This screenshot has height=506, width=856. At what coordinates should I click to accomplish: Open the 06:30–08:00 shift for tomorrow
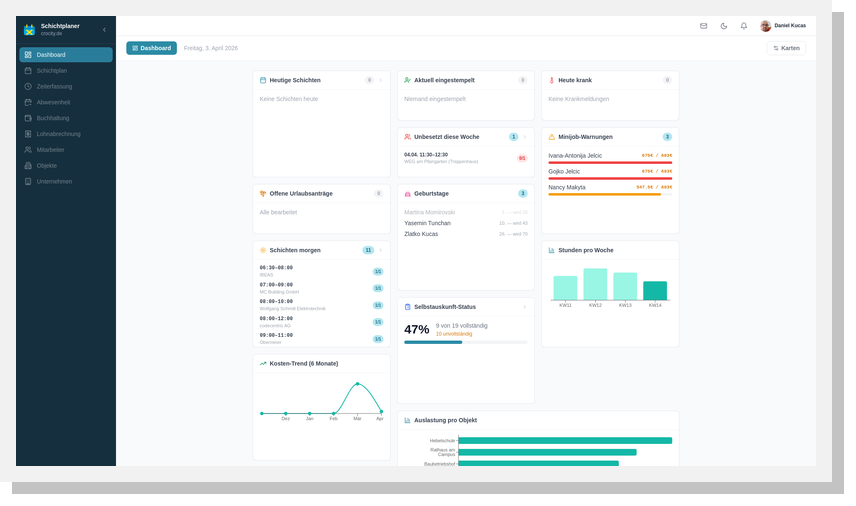pos(321,271)
